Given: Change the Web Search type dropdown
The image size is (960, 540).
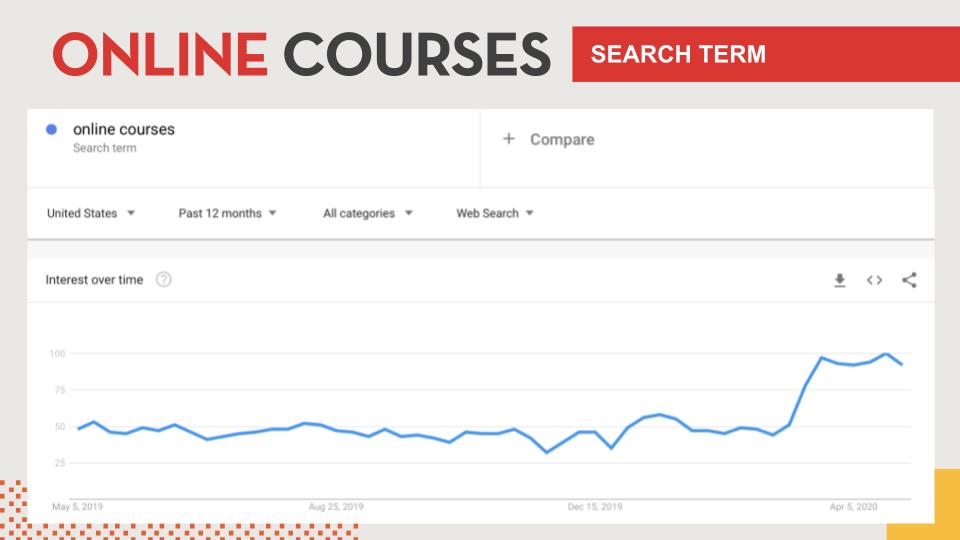Looking at the screenshot, I should click(x=495, y=213).
